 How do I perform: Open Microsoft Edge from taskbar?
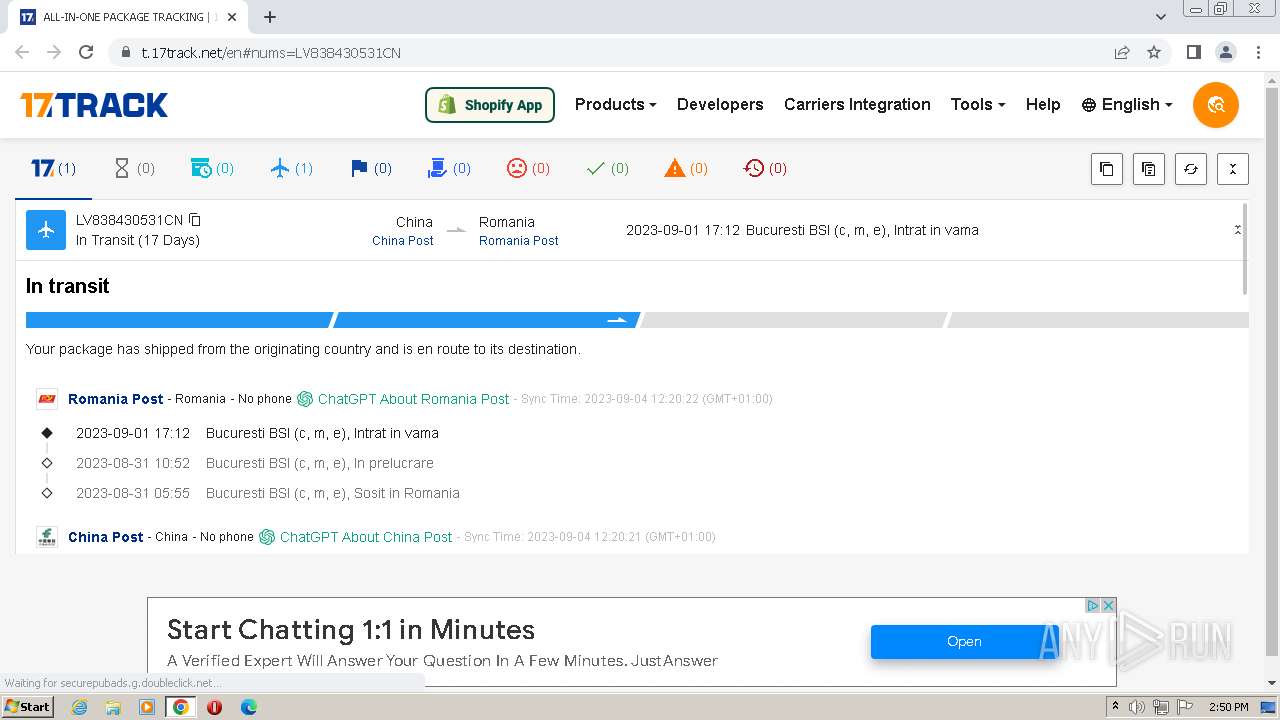coord(248,707)
